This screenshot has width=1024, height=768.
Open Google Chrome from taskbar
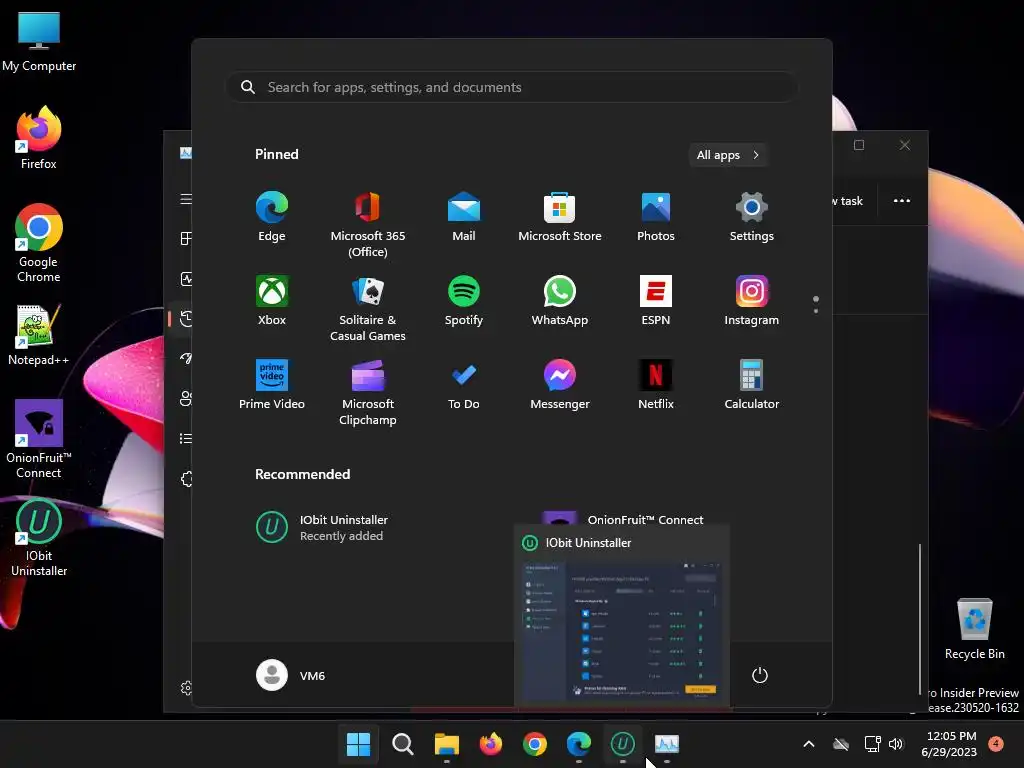pyautogui.click(x=535, y=744)
